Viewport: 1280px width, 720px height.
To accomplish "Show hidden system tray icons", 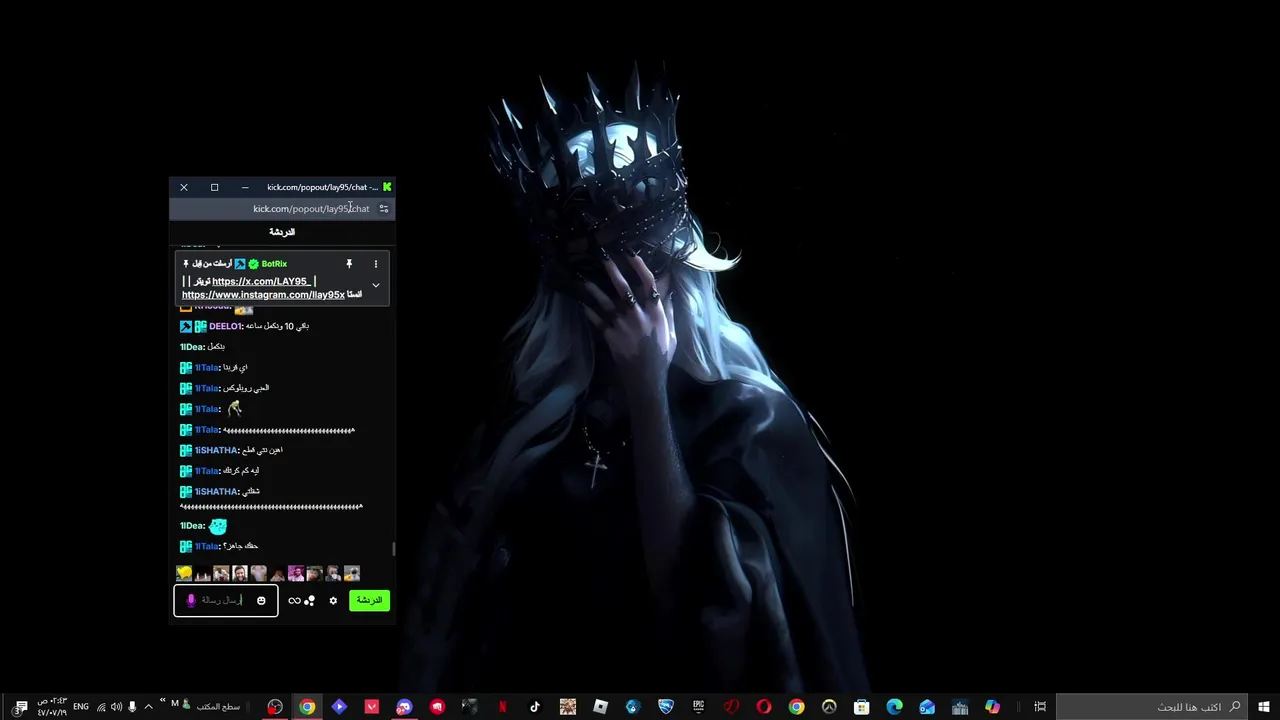I will [x=148, y=706].
